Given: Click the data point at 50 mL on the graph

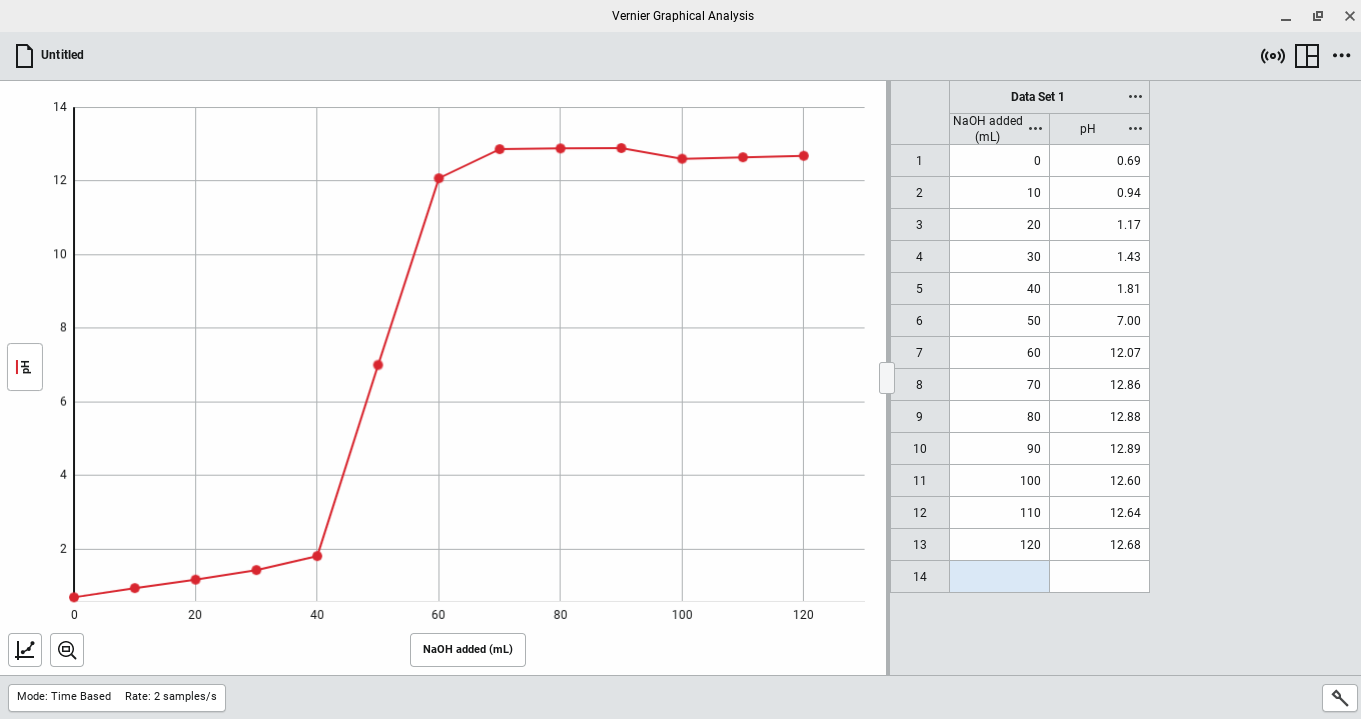Looking at the screenshot, I should (378, 365).
